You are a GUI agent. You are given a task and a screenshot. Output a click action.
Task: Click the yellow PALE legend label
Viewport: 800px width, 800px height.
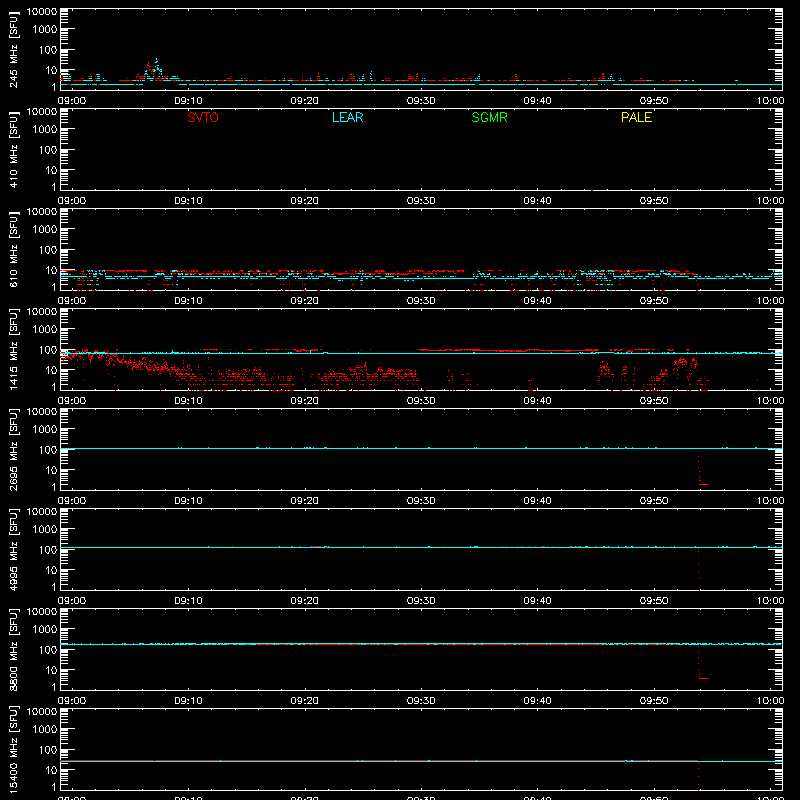pos(636,117)
